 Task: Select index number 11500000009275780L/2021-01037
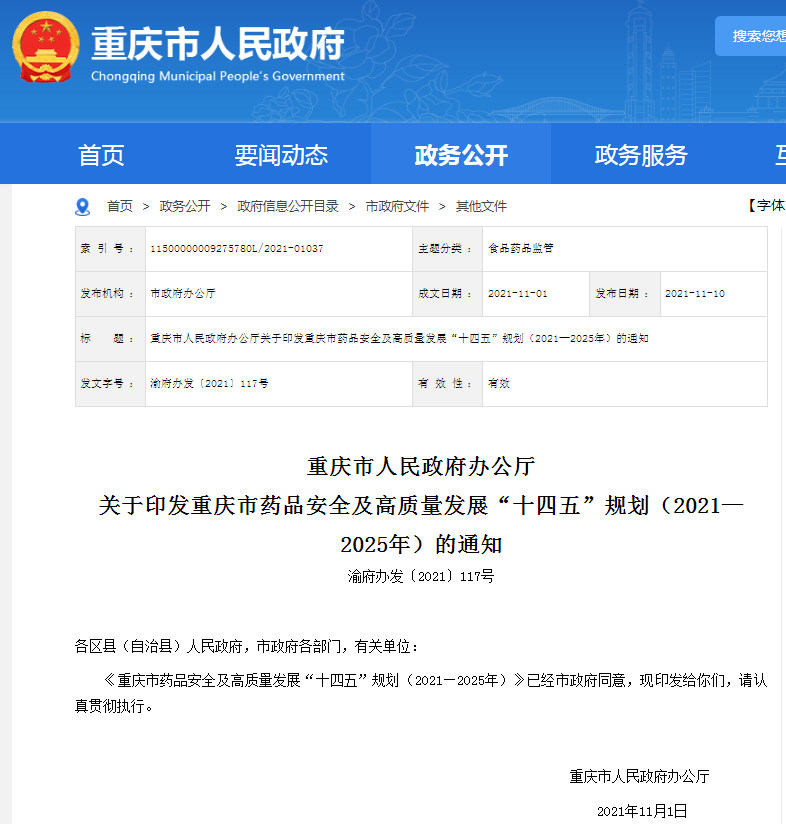(x=237, y=249)
